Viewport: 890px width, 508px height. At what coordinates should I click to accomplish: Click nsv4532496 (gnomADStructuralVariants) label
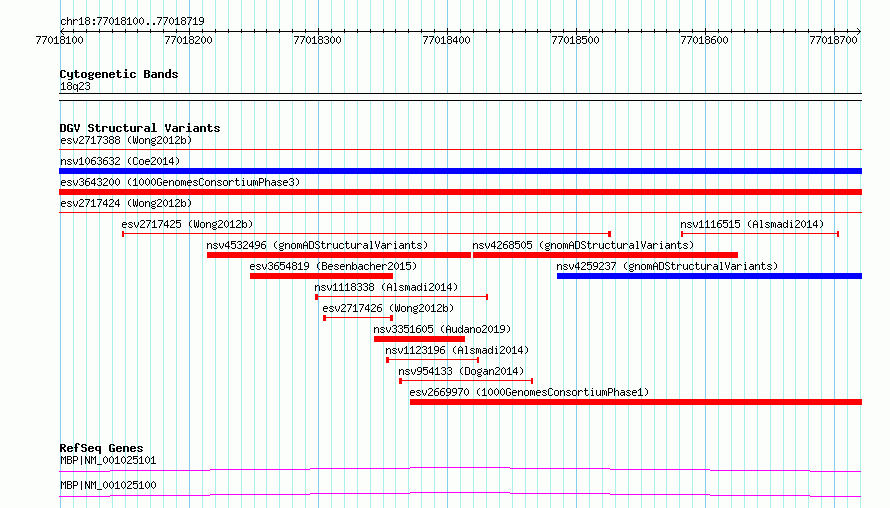pyautogui.click(x=317, y=245)
